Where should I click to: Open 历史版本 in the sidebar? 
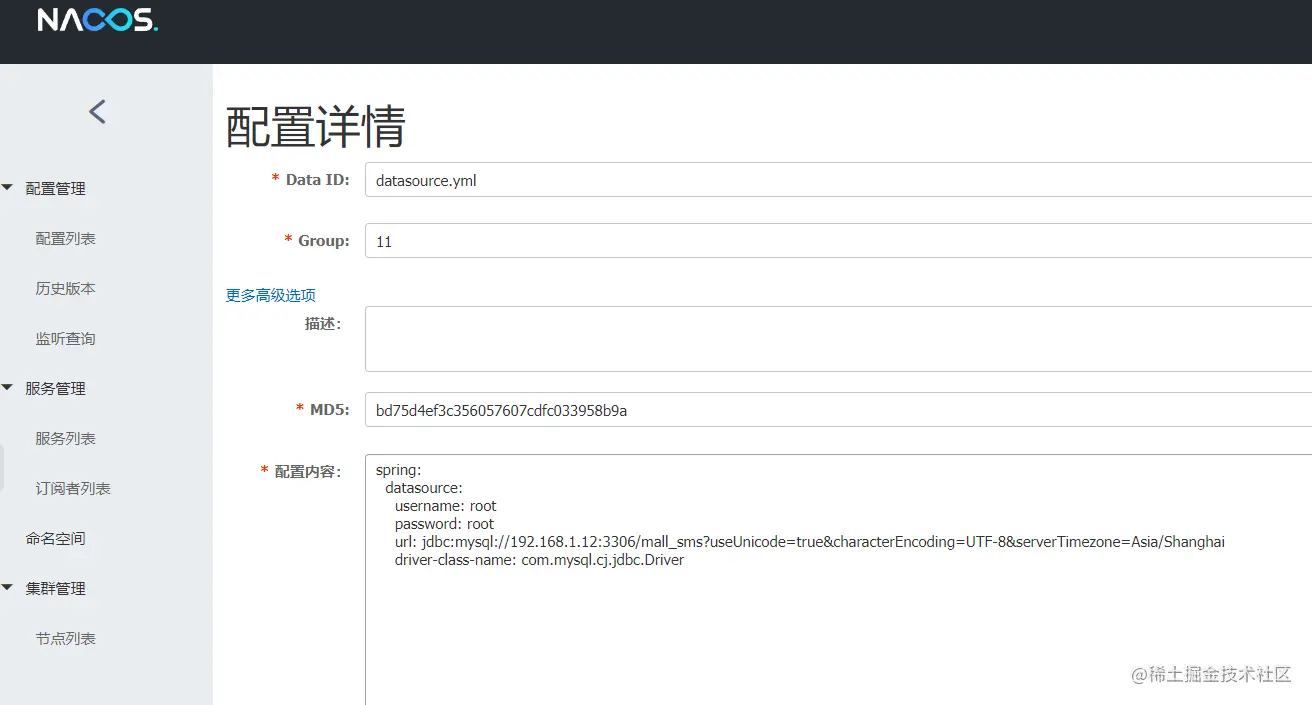pos(66,288)
